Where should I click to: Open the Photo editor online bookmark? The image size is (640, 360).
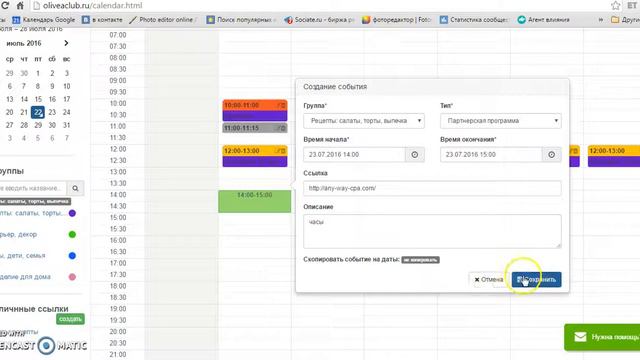163,20
